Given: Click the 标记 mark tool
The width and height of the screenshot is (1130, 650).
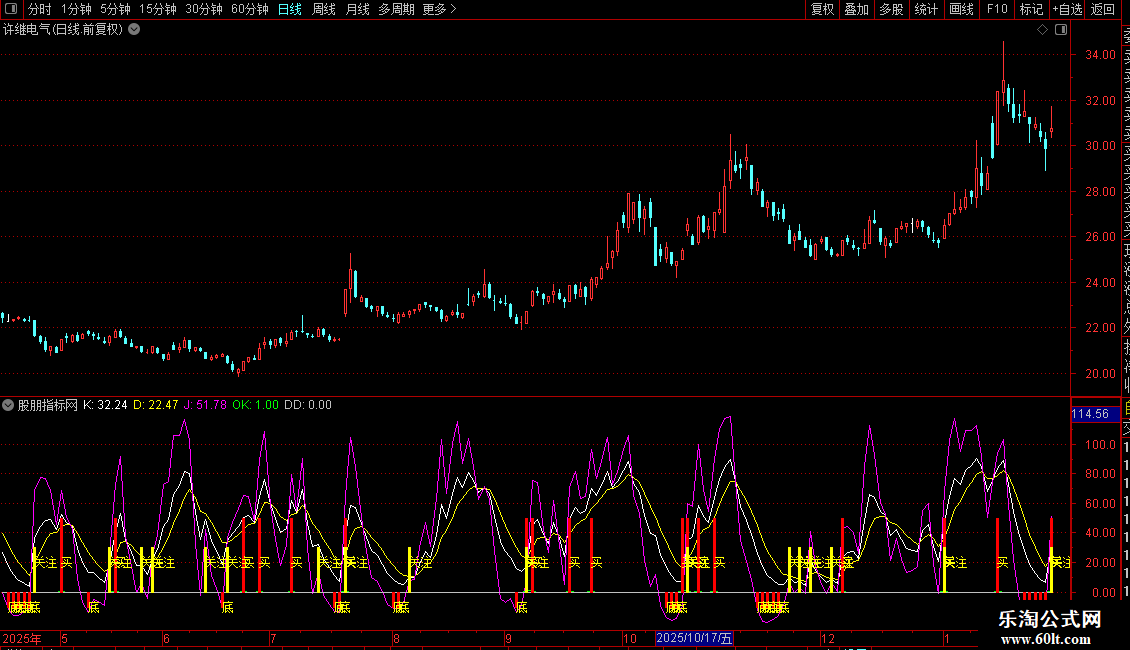Looking at the screenshot, I should coord(1031,10).
